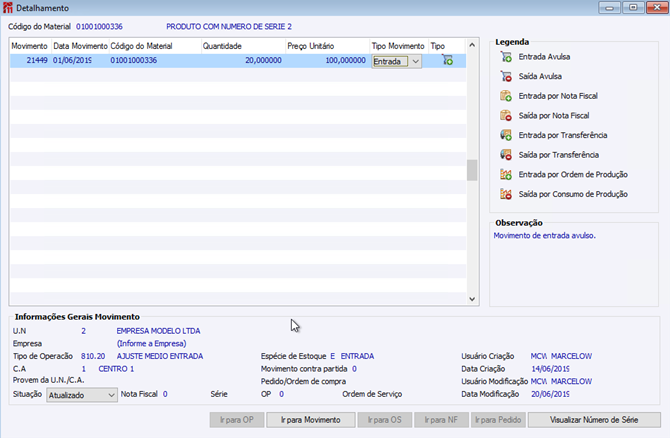
Task: Click the Espécie de Estoque ENTRADA value
Action: (x=357, y=356)
